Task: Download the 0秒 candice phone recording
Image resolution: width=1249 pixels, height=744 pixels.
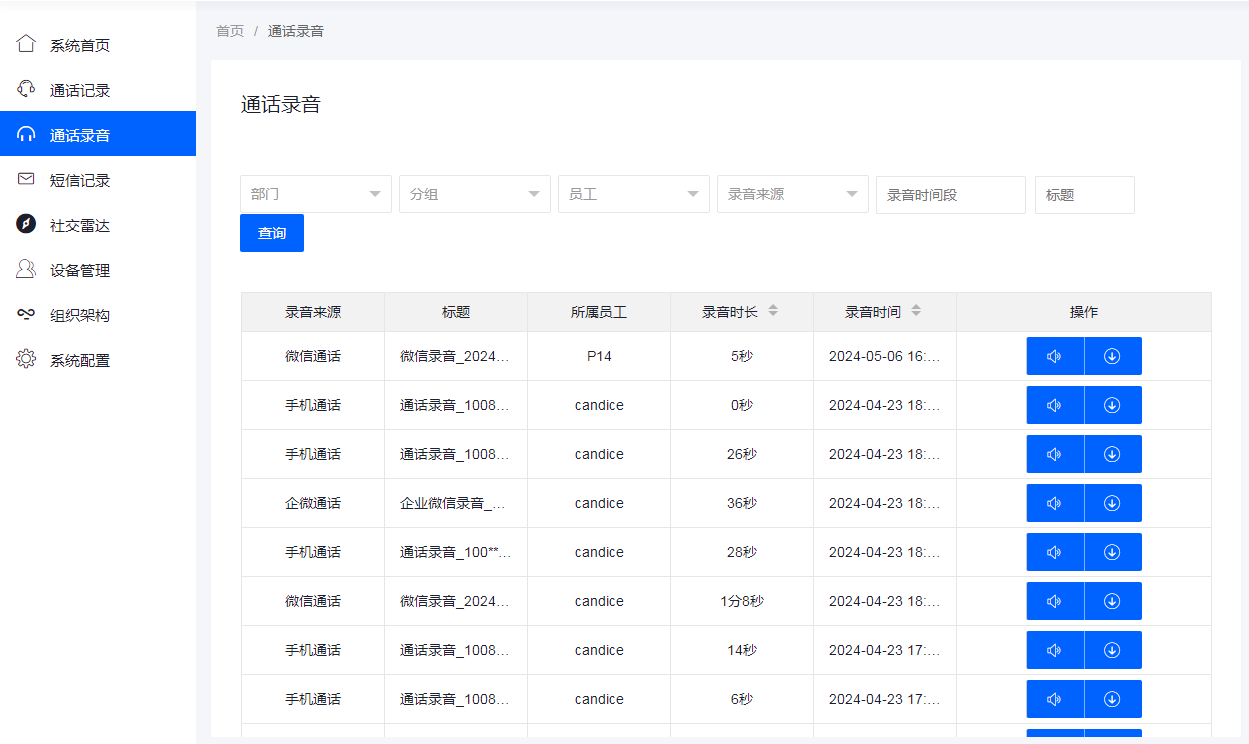Action: point(1112,405)
